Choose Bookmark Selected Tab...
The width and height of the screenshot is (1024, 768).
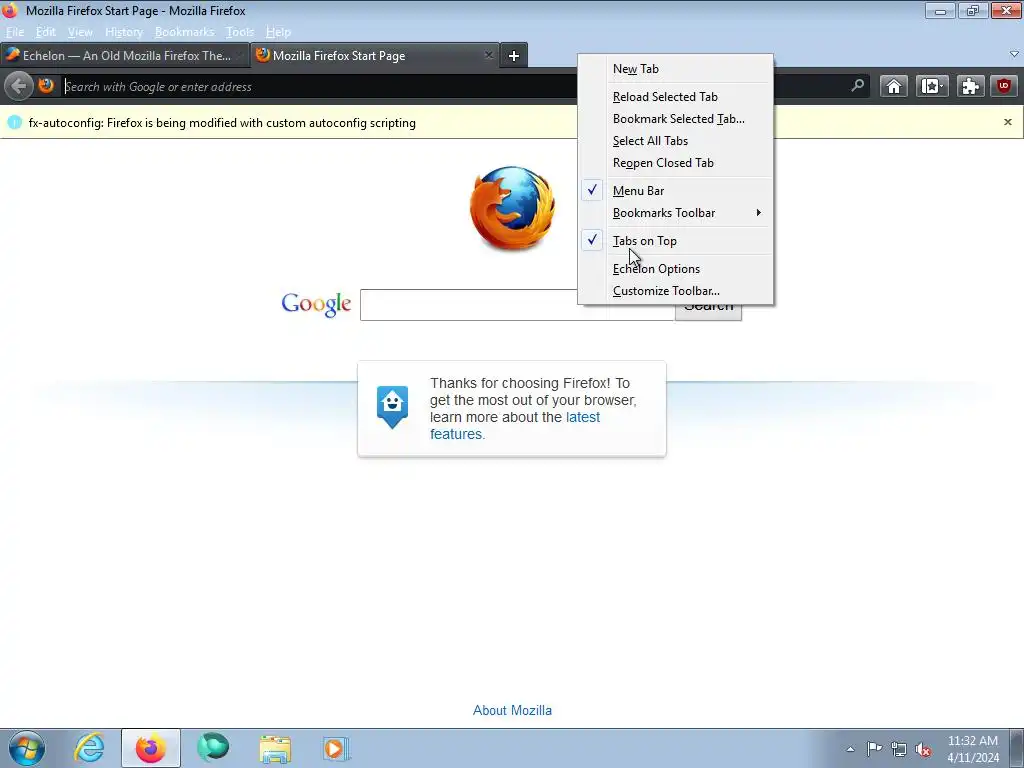pos(675,119)
